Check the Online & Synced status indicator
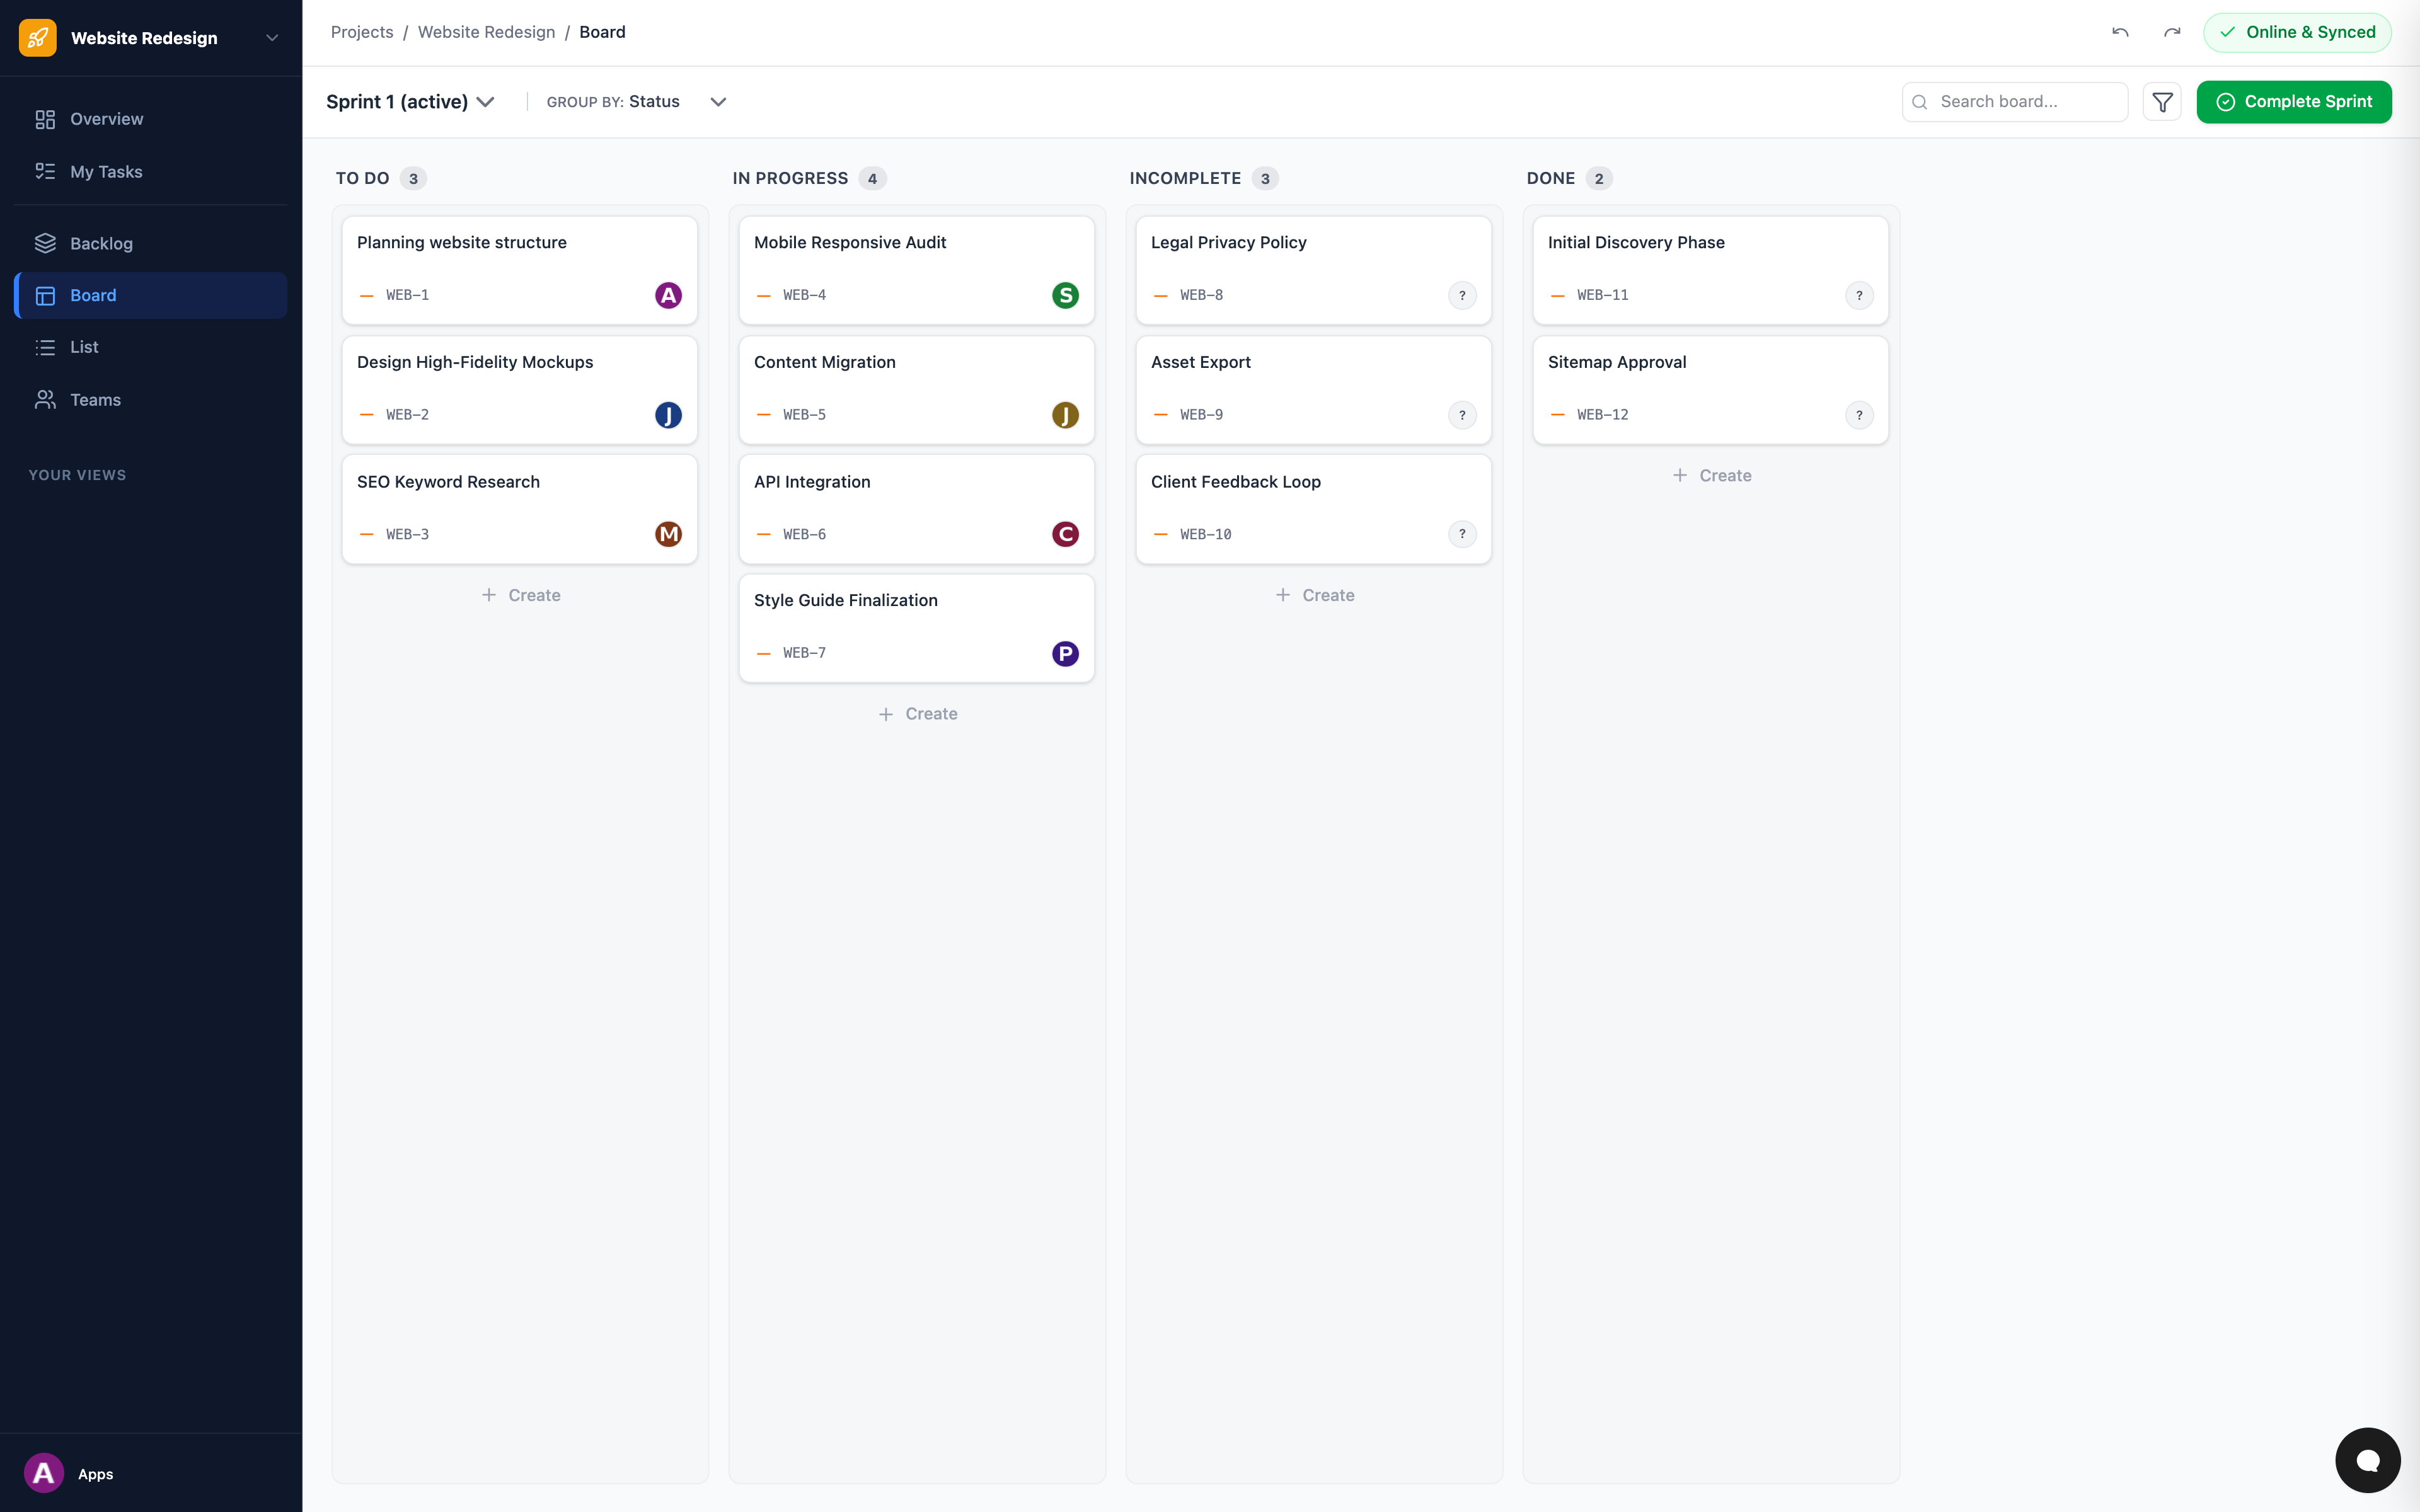The height and width of the screenshot is (1512, 2420). coord(2296,32)
